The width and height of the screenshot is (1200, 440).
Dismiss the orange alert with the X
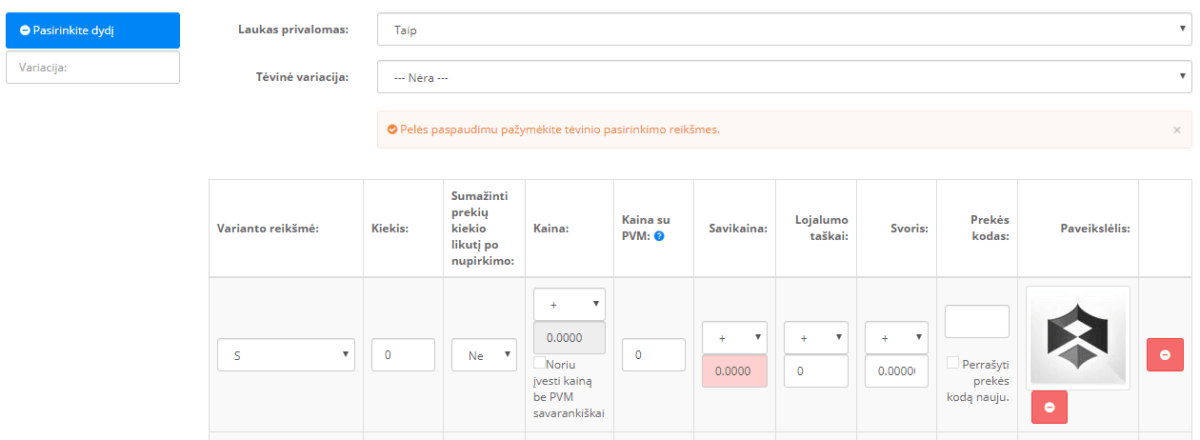1176,130
